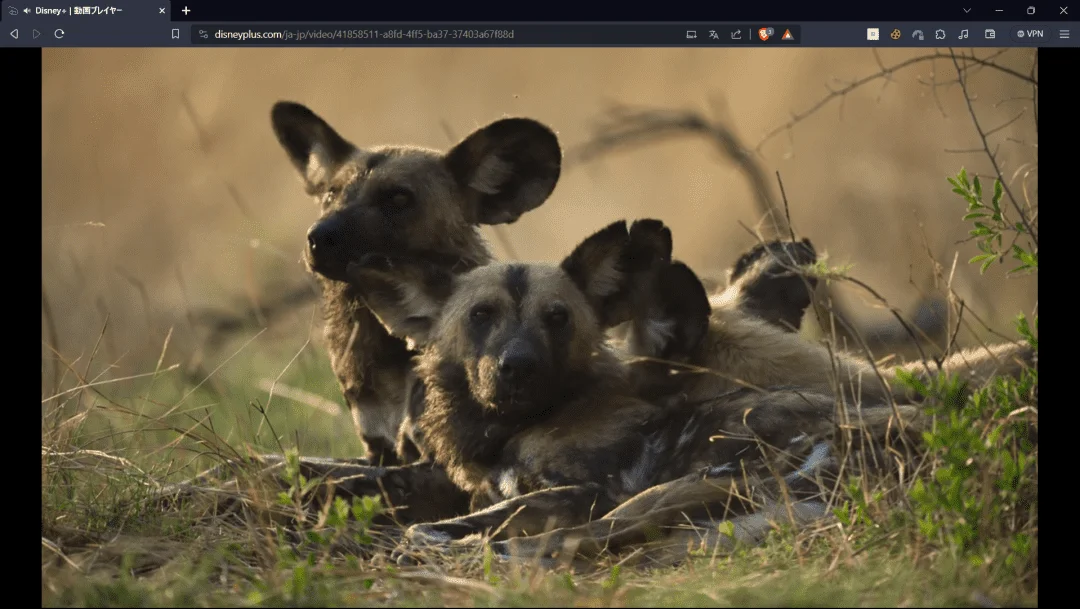Close the Disney+ tab
Viewport: 1080px width, 609px height.
(162, 11)
